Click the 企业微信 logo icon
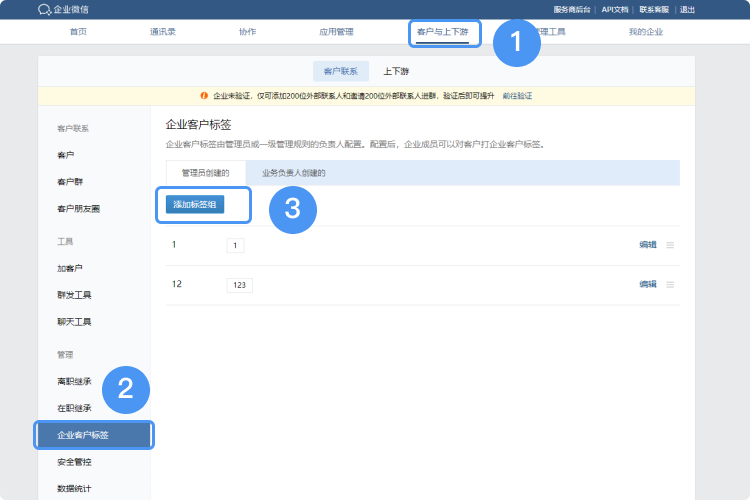This screenshot has width=750, height=500. click(44, 9)
